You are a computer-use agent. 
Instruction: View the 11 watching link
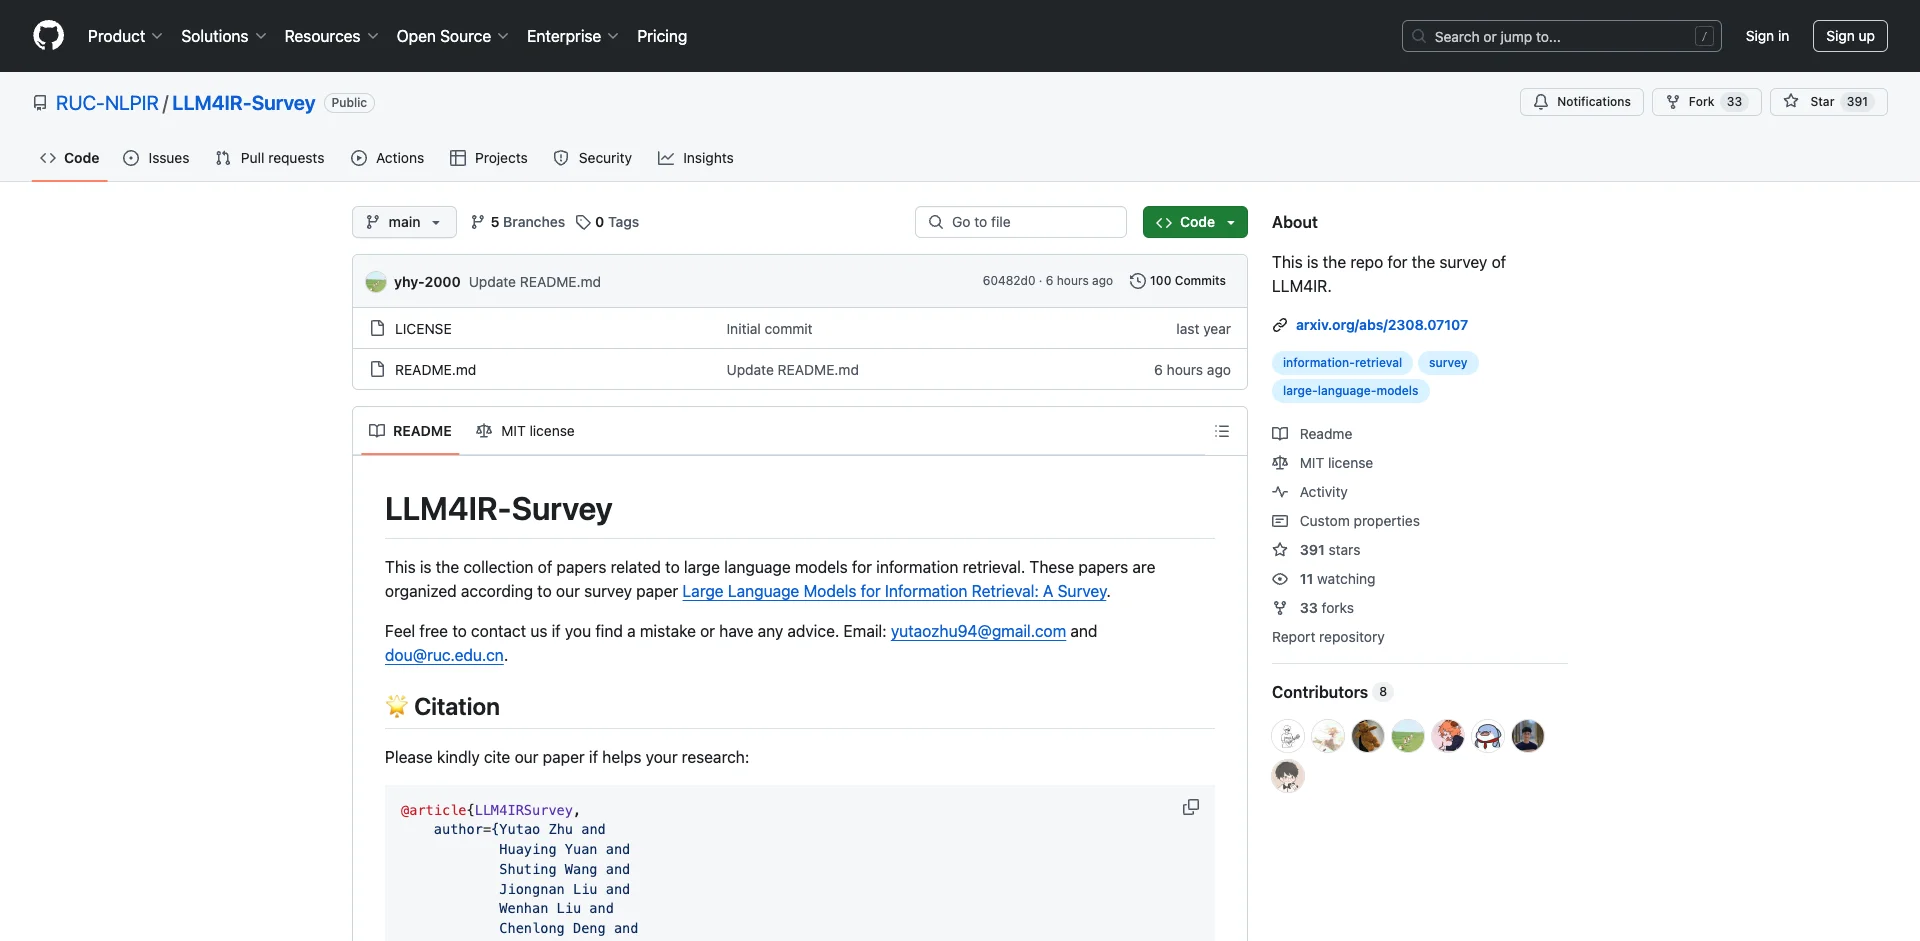pos(1324,579)
